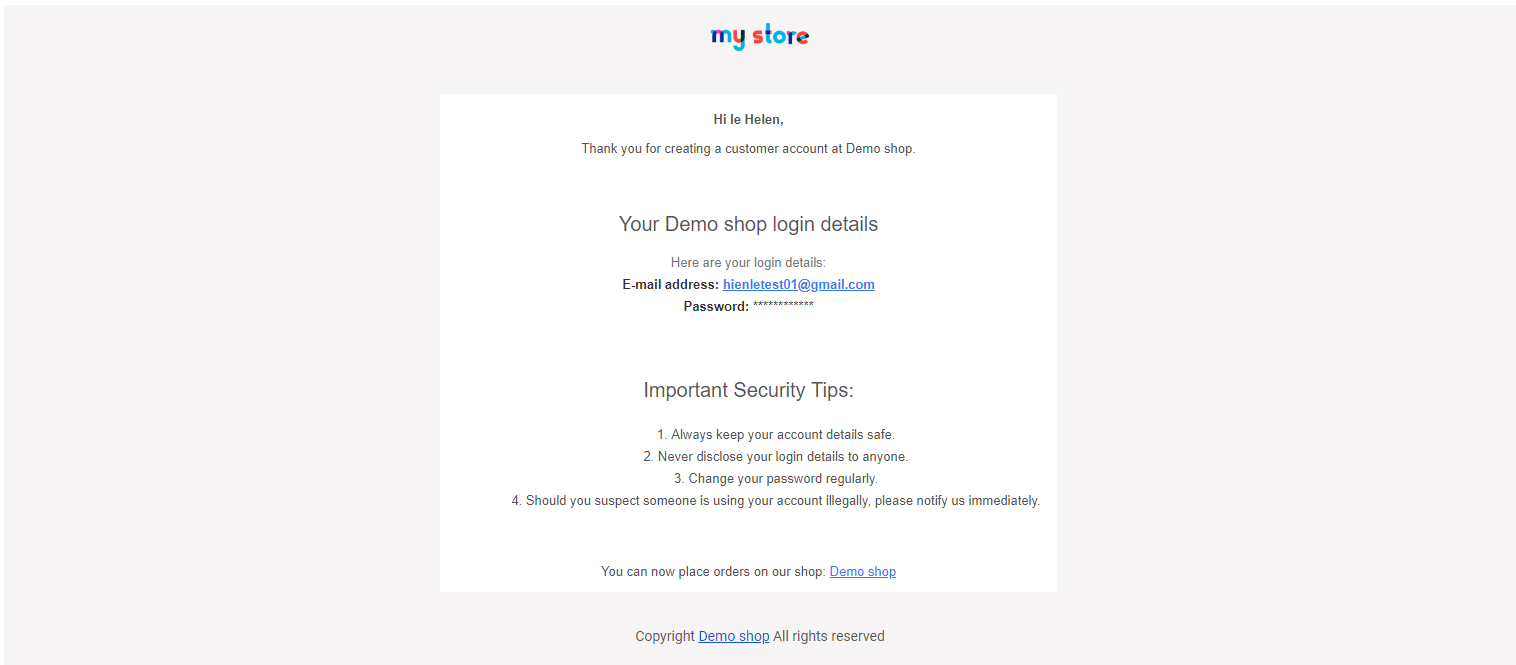Viewport: 1516px width, 665px height.
Task: Select the 'Your Demo shop login details' heading
Action: tap(748, 224)
